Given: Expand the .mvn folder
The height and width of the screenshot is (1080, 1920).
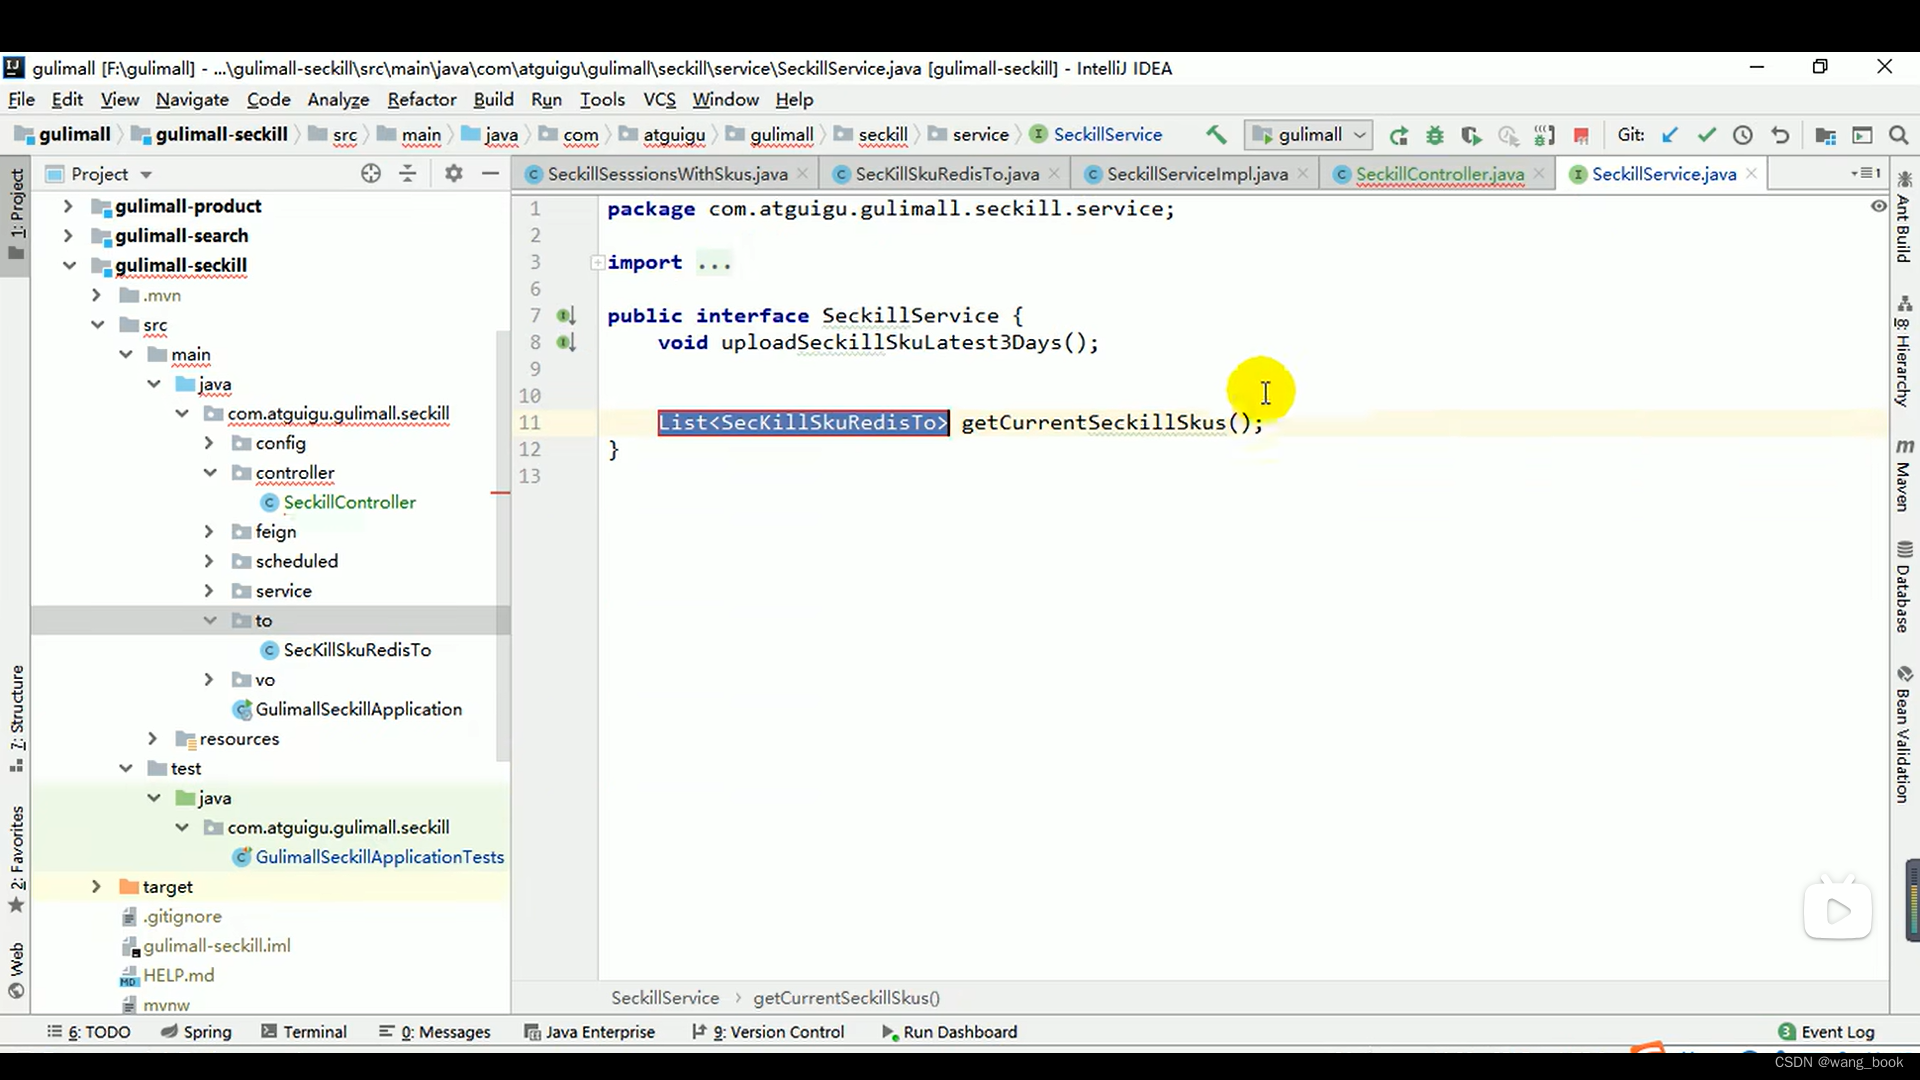Looking at the screenshot, I should coord(96,295).
